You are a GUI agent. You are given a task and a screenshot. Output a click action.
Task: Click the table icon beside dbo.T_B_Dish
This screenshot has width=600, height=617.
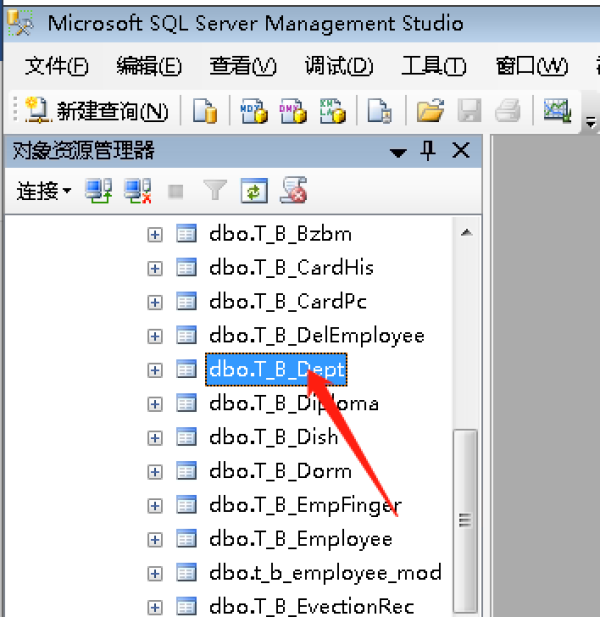pos(186,438)
